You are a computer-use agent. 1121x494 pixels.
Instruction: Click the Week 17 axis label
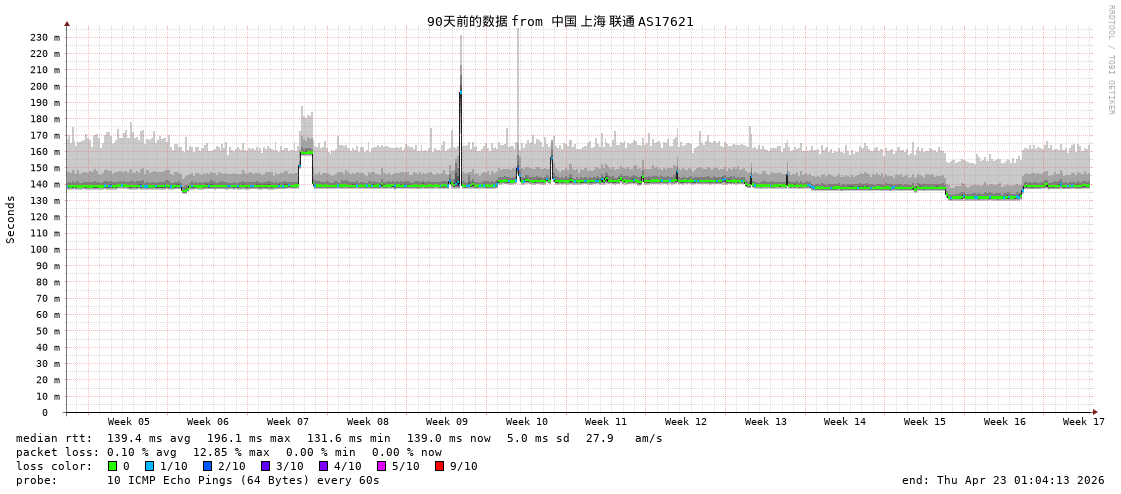click(1083, 422)
